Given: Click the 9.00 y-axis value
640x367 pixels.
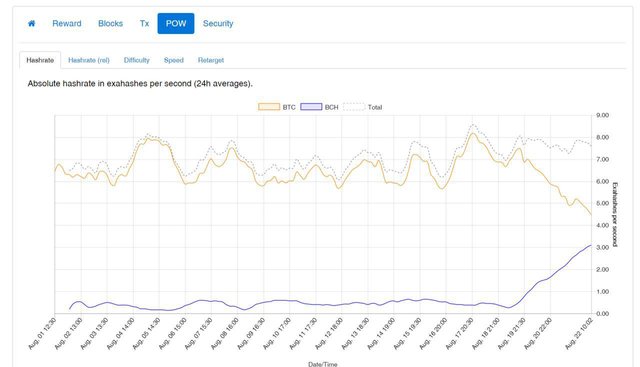Looking at the screenshot, I should pos(602,115).
